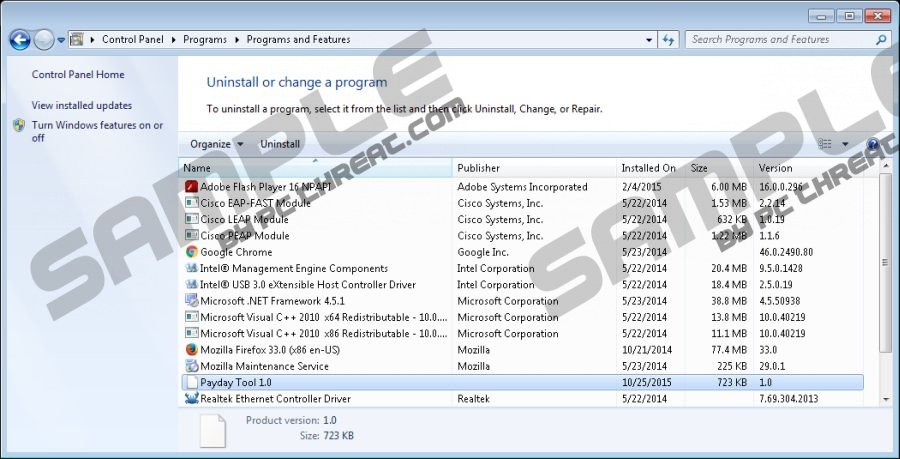Open the Organize dropdown menu
The image size is (900, 459).
click(216, 144)
